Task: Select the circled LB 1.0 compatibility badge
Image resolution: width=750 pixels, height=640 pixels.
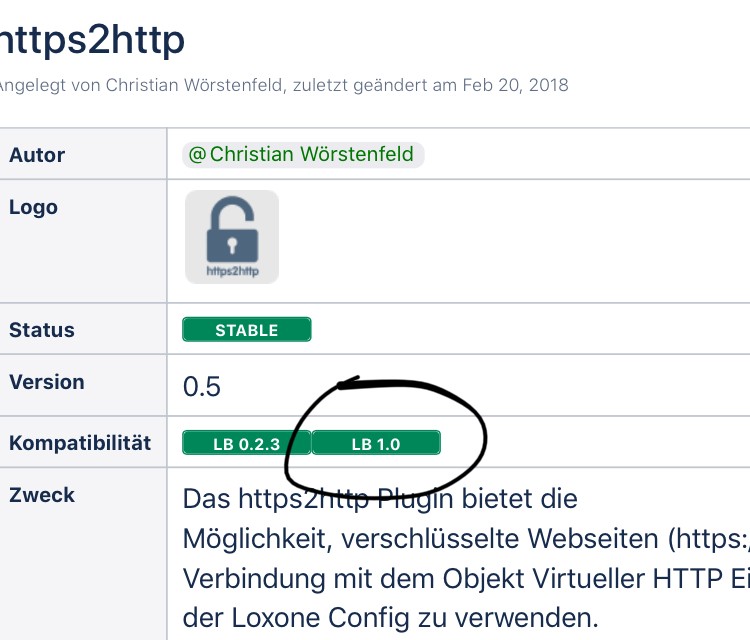Action: point(375,443)
